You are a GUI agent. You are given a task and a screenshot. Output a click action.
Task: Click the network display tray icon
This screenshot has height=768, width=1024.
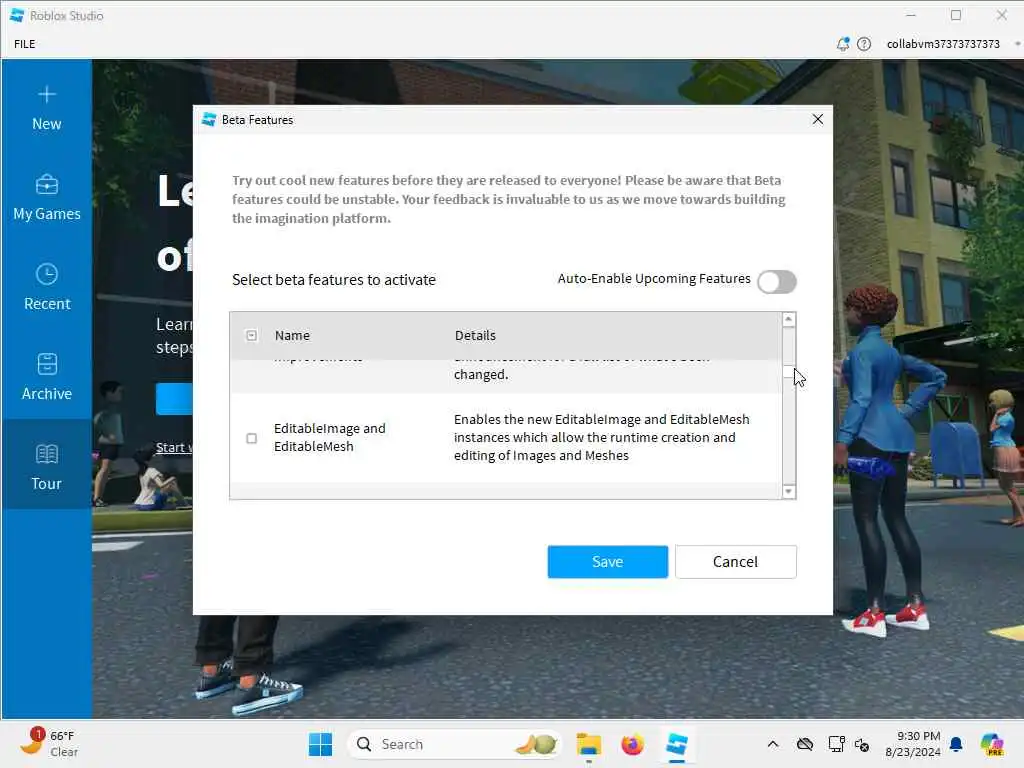(x=836, y=744)
